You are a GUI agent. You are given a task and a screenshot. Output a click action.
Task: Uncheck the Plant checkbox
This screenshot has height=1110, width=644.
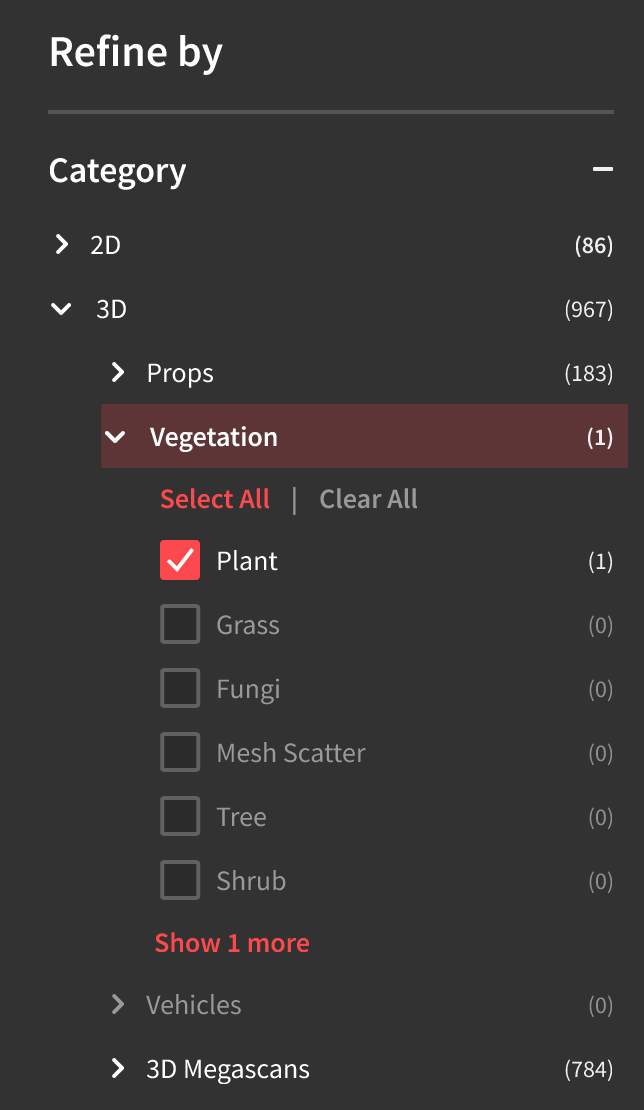pos(180,561)
